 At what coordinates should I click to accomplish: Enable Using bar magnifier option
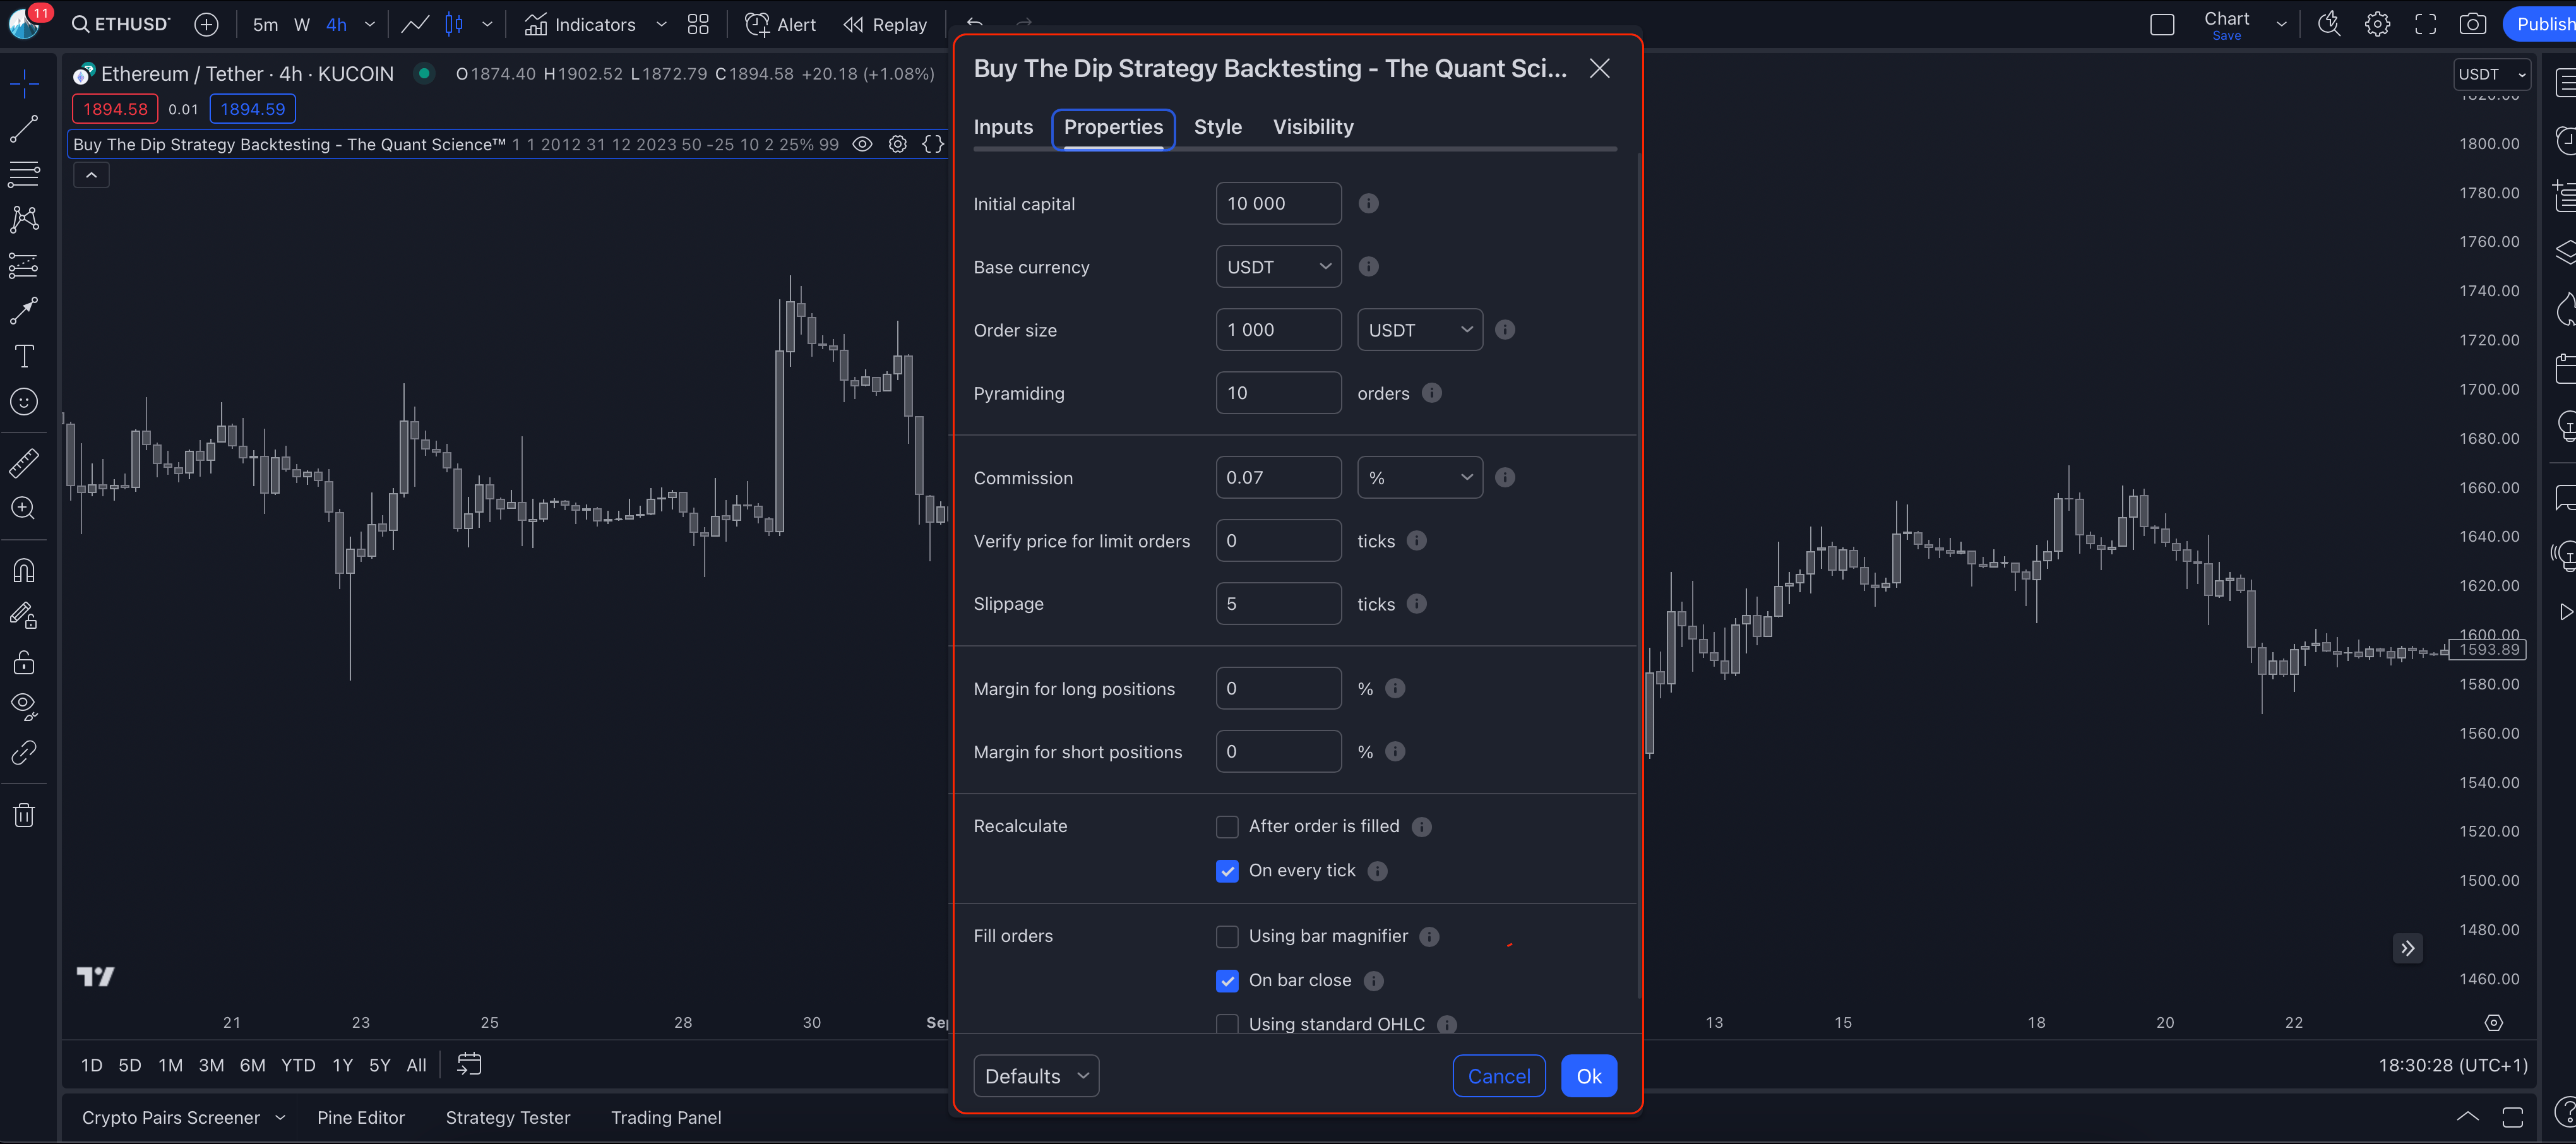1227,937
